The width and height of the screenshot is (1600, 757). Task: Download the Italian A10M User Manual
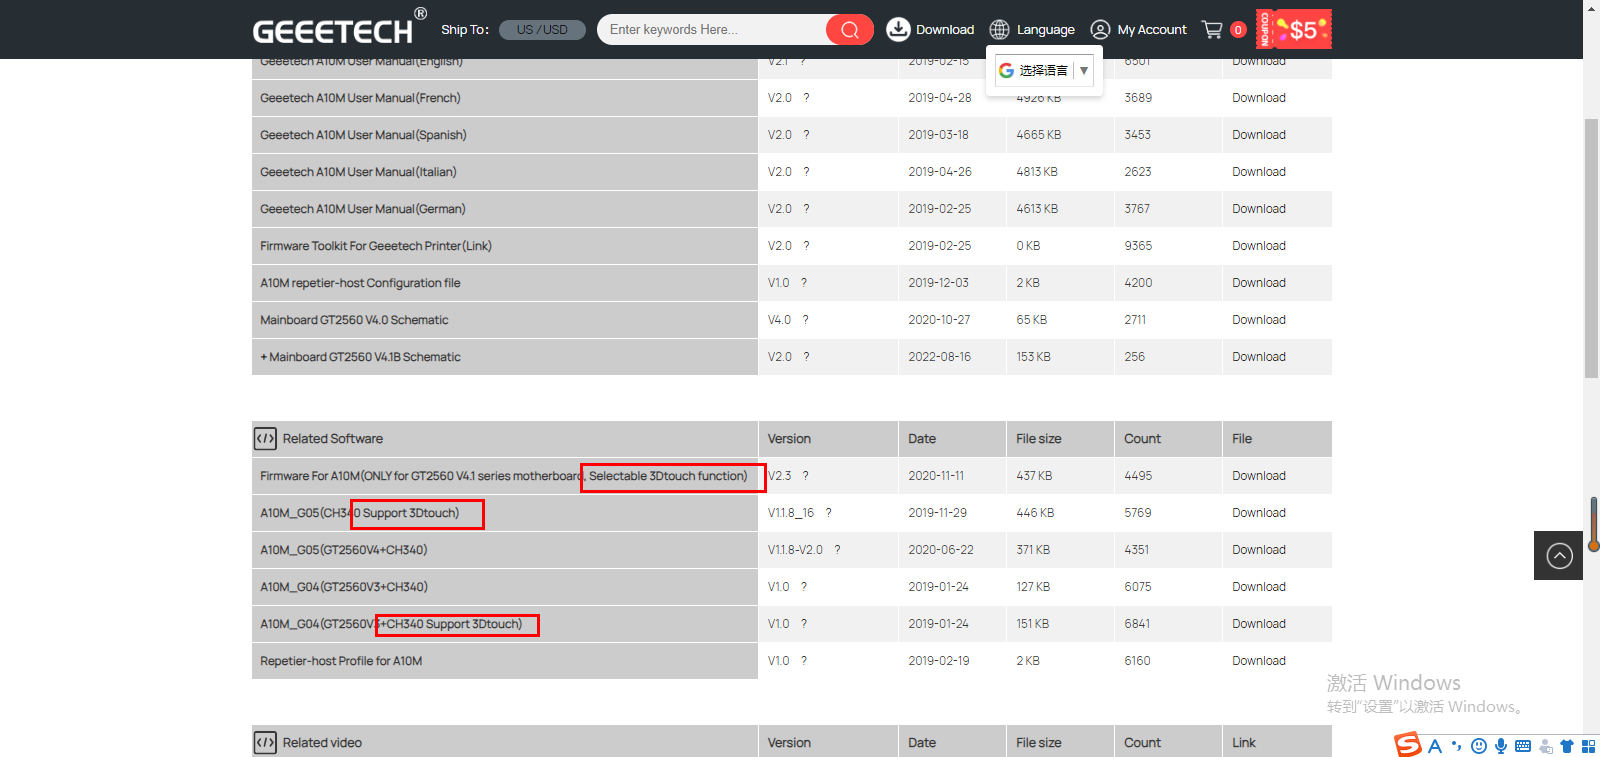(1259, 172)
